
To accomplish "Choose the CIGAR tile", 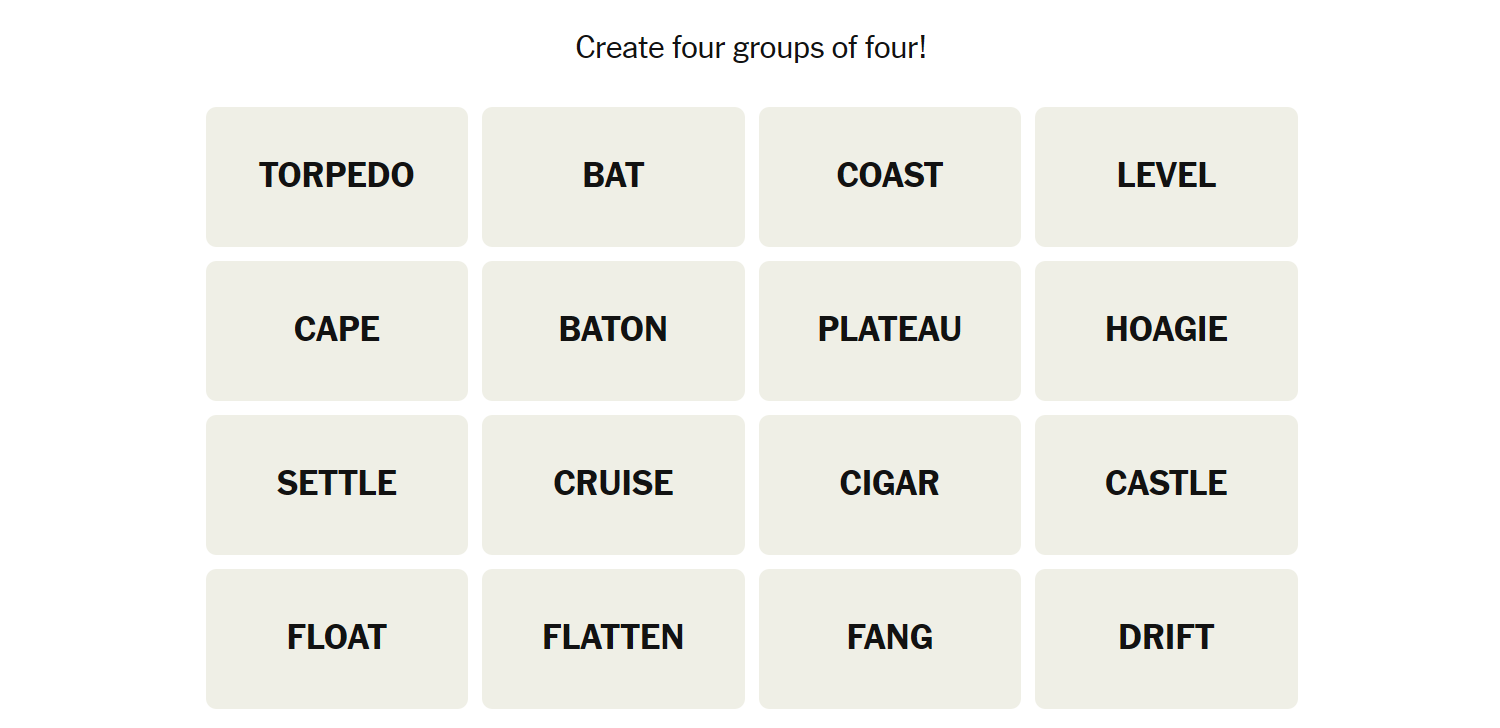I will (x=889, y=484).
